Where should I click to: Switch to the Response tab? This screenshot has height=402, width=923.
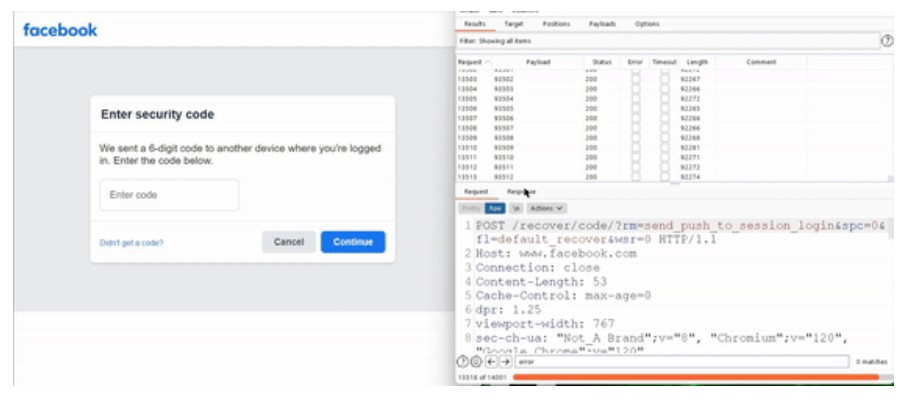pyautogui.click(x=521, y=191)
